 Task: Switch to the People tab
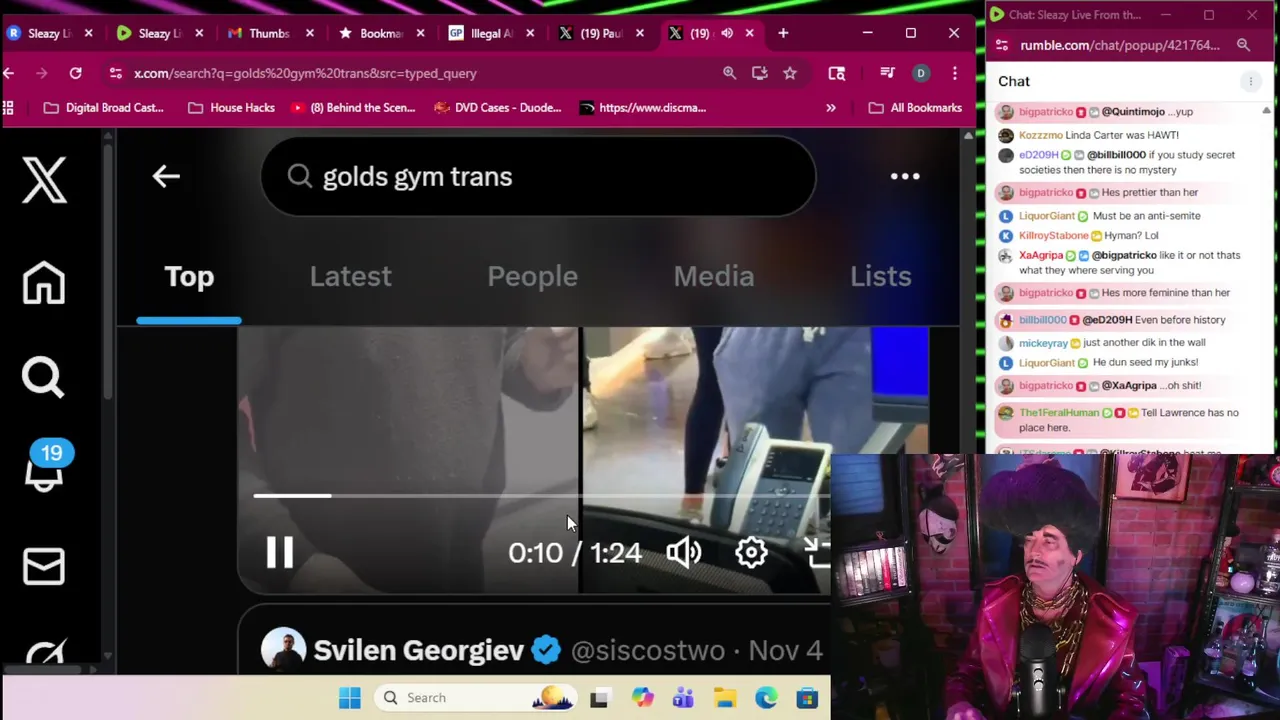tap(532, 276)
